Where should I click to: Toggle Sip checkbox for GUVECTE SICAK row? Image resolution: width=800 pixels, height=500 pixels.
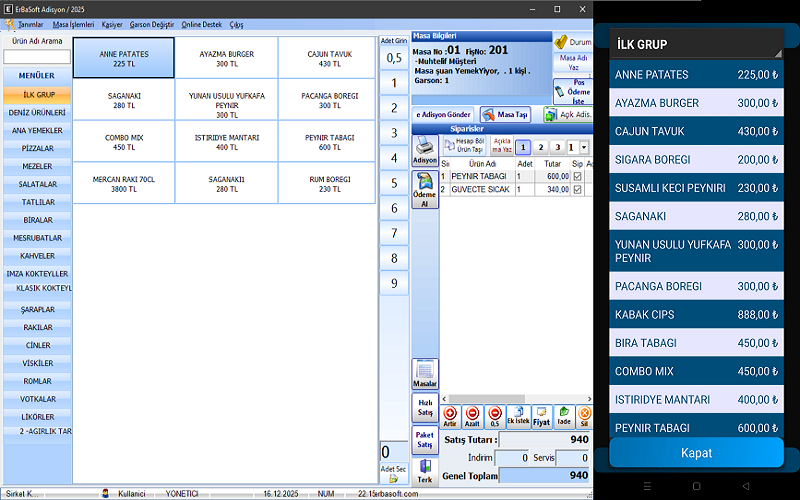click(577, 188)
